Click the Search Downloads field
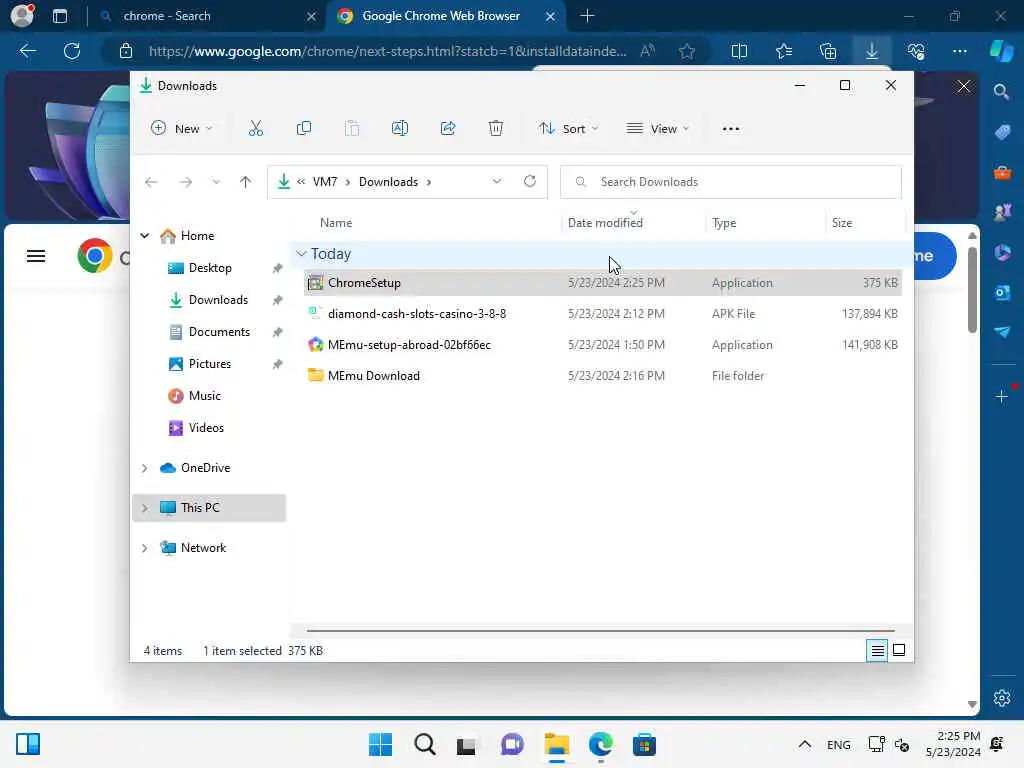The image size is (1024, 768). (x=731, y=182)
